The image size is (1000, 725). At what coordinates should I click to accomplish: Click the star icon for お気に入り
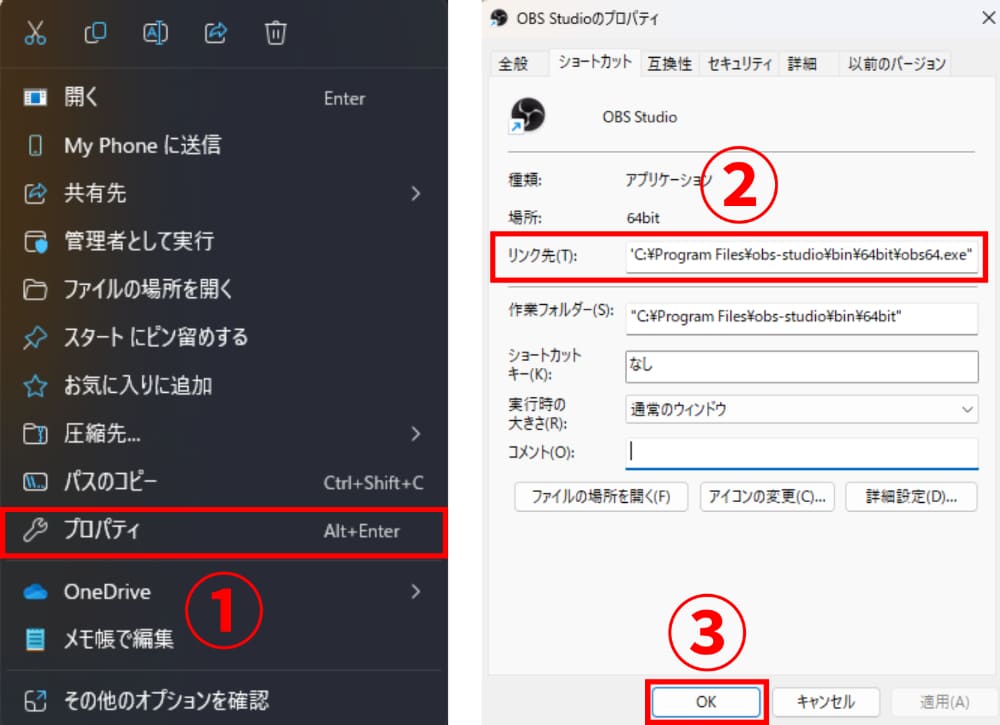35,386
